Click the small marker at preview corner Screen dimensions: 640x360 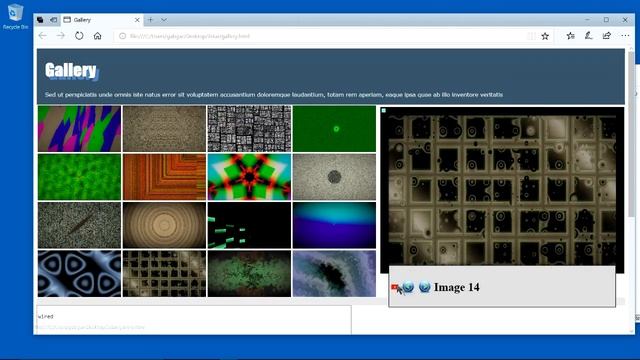[x=384, y=110]
